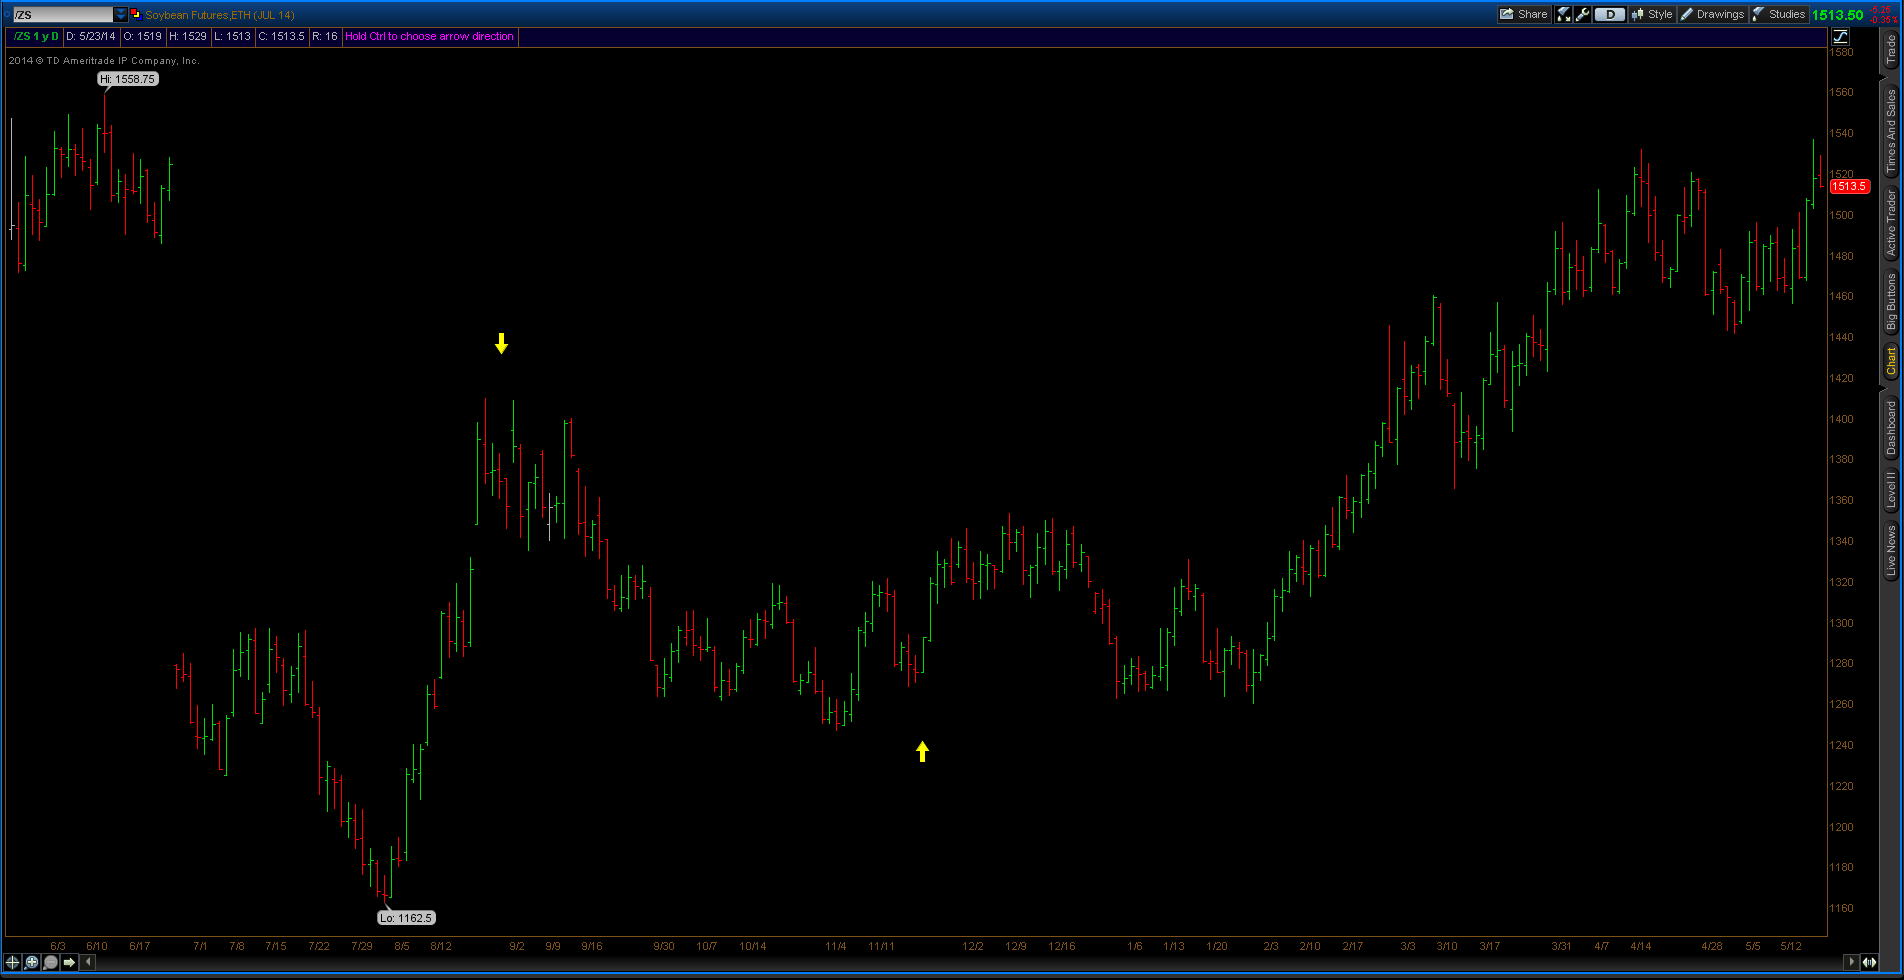1904x980 pixels.
Task: Open the Share menu button
Action: tap(1524, 14)
